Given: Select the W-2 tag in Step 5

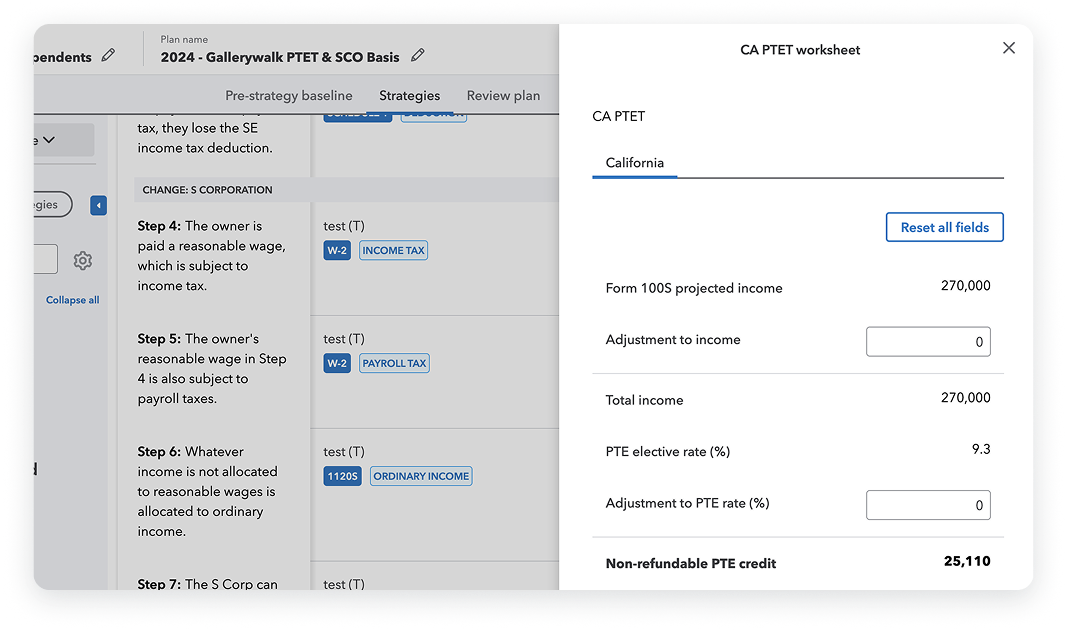Looking at the screenshot, I should tap(337, 363).
